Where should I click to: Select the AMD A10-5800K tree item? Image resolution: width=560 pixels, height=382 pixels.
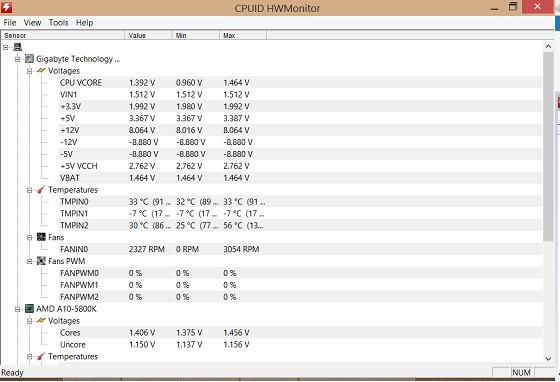[x=66, y=309]
